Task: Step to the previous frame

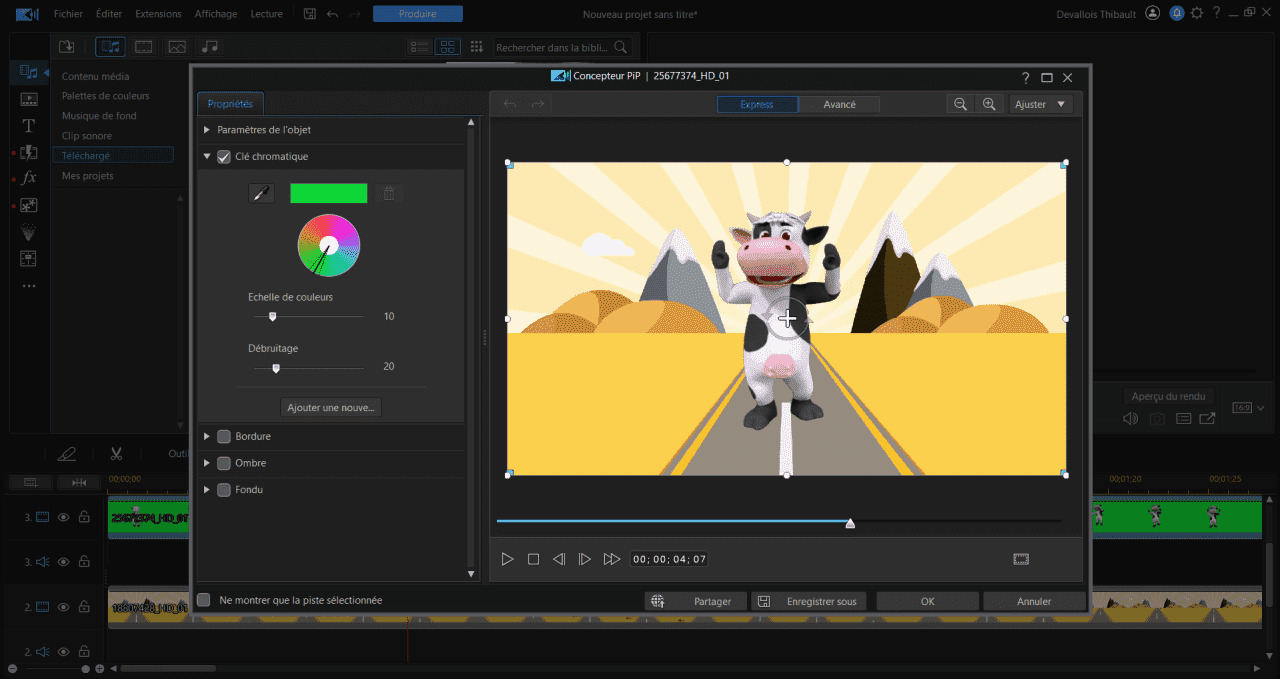Action: (559, 559)
